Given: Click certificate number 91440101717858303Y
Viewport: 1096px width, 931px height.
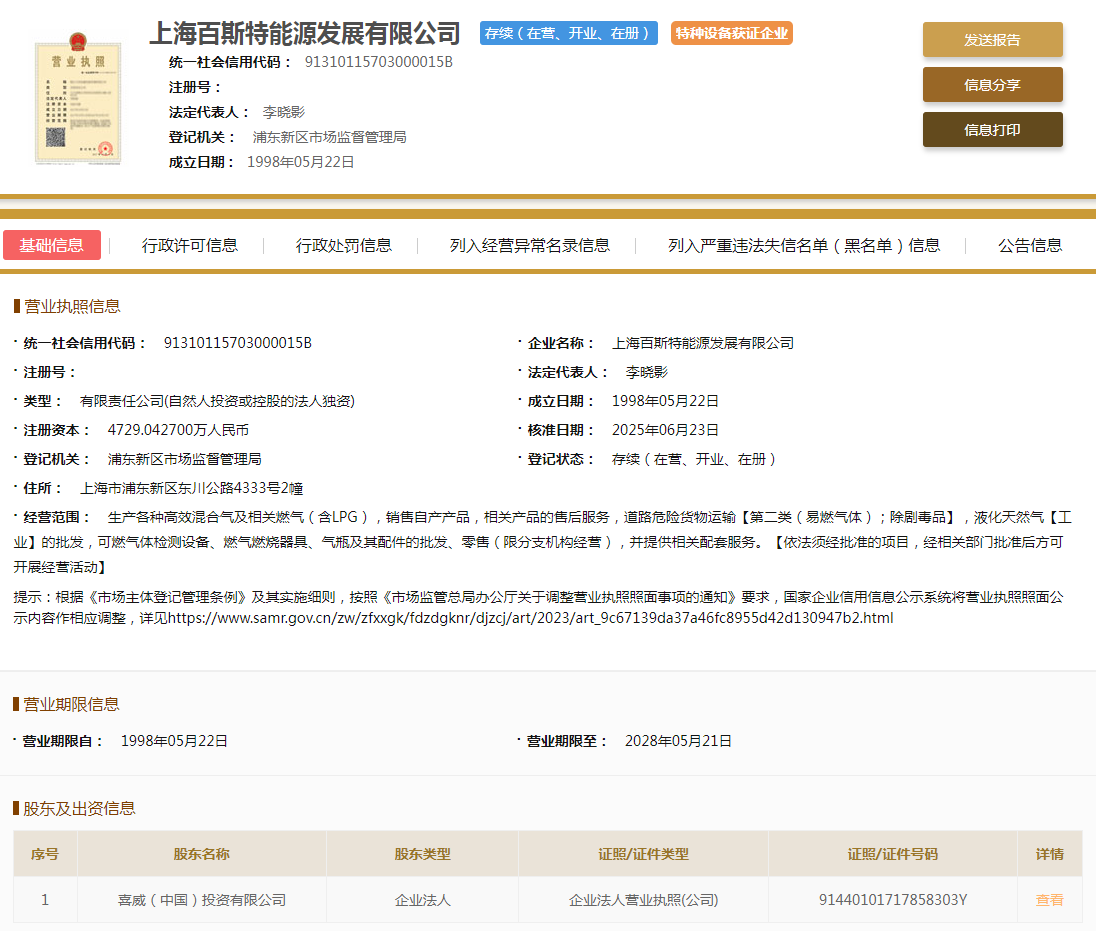Looking at the screenshot, I should coord(893,900).
